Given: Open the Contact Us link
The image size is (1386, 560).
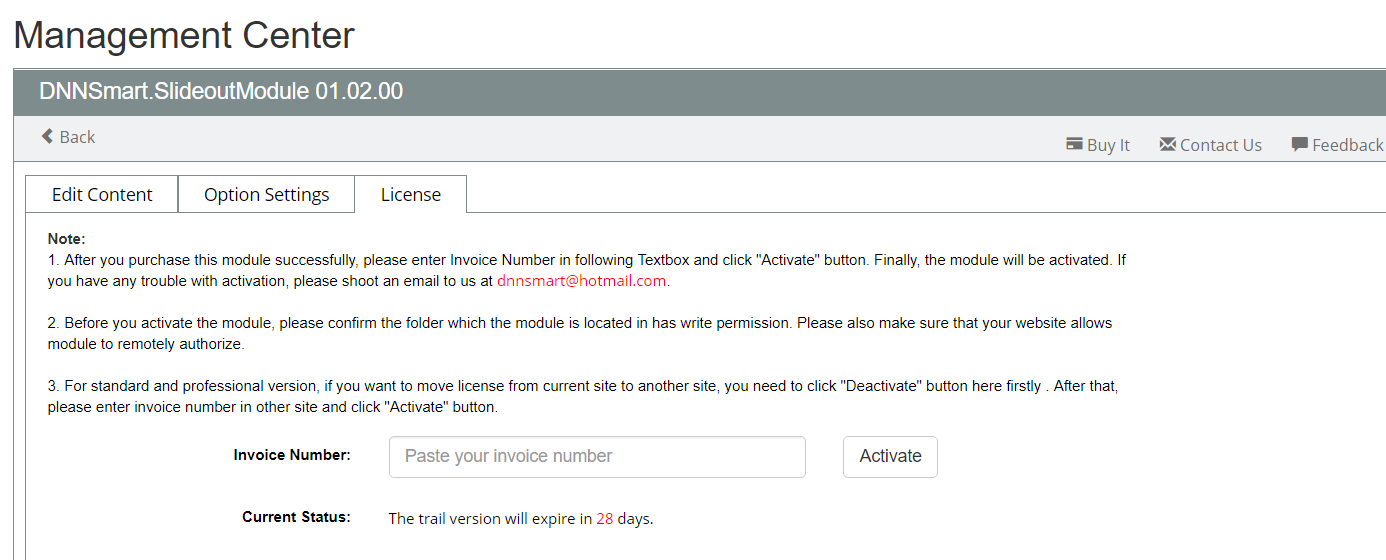Looking at the screenshot, I should click(x=1210, y=145).
